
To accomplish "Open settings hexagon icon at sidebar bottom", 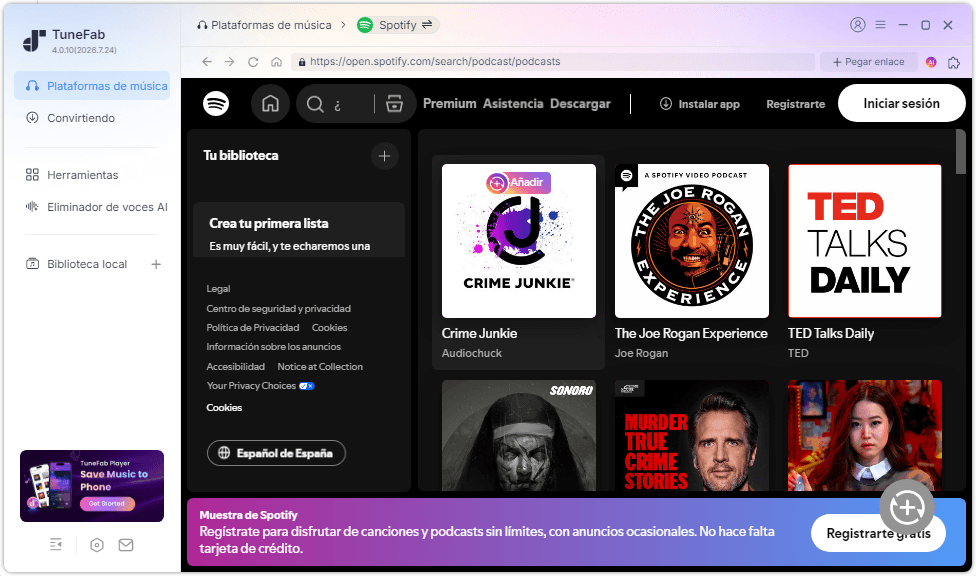I will tap(96, 545).
